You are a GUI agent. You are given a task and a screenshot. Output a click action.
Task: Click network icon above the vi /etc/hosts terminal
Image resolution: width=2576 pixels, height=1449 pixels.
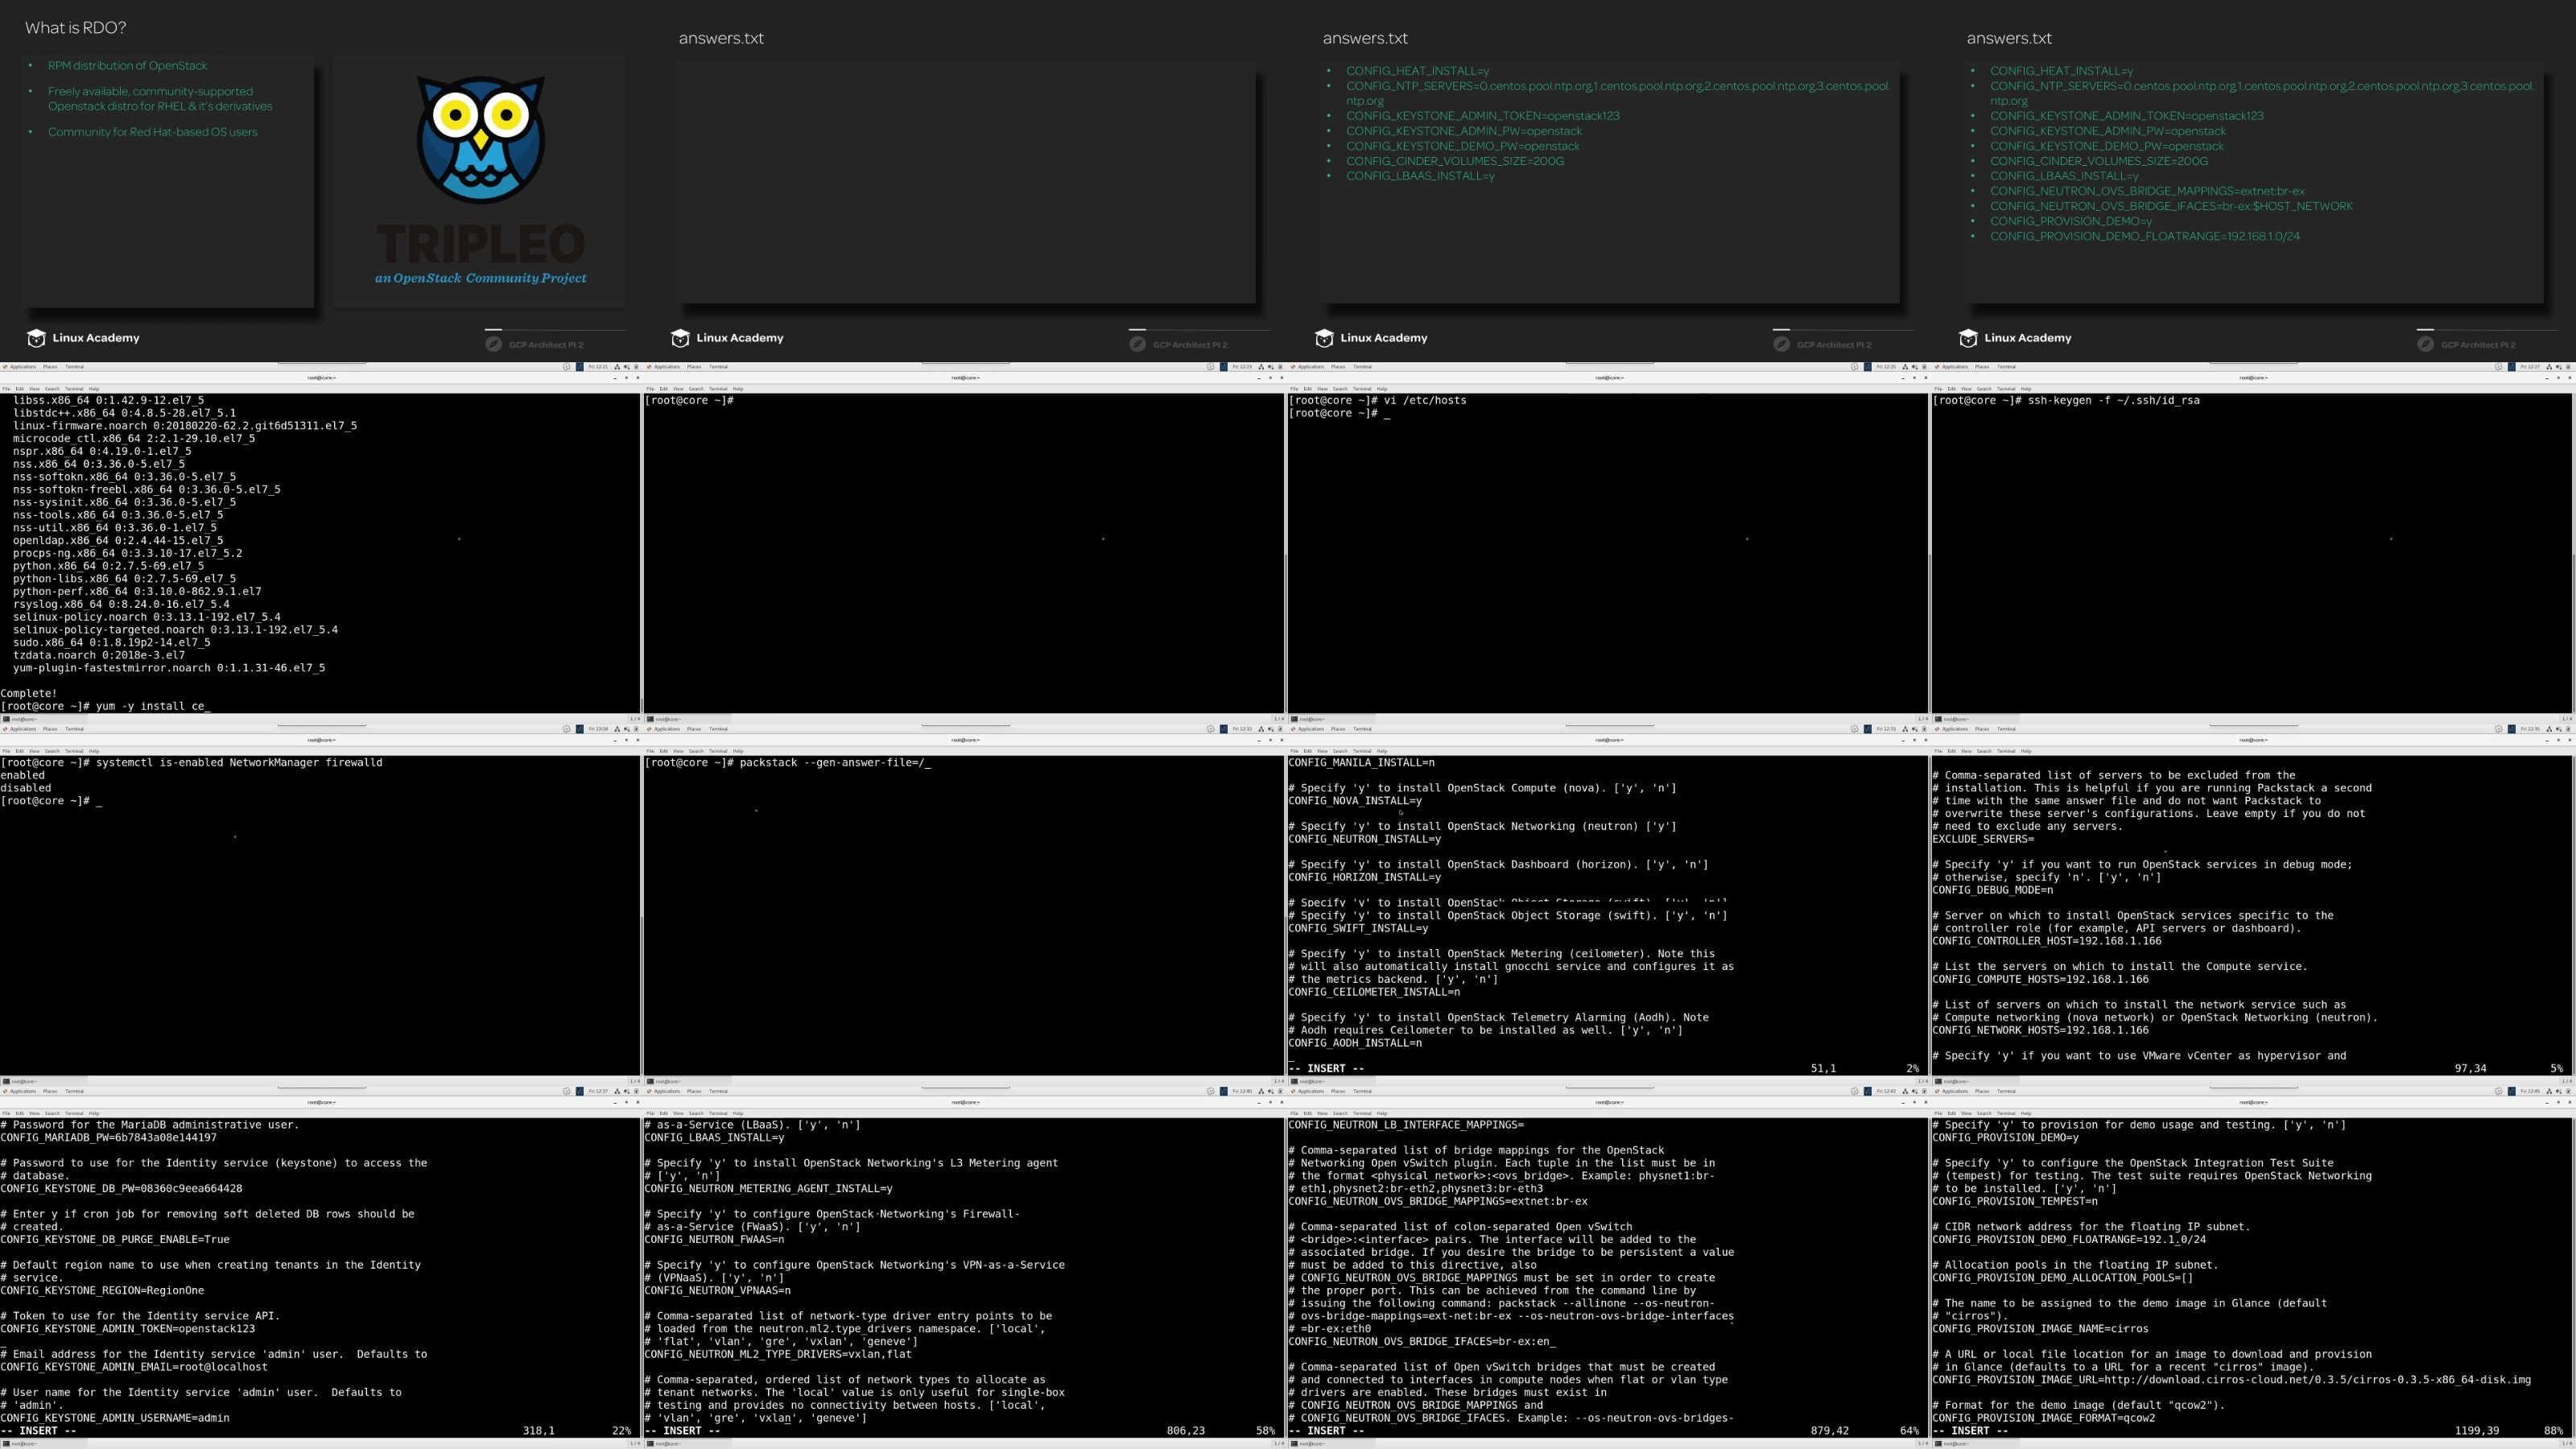[x=1906, y=367]
